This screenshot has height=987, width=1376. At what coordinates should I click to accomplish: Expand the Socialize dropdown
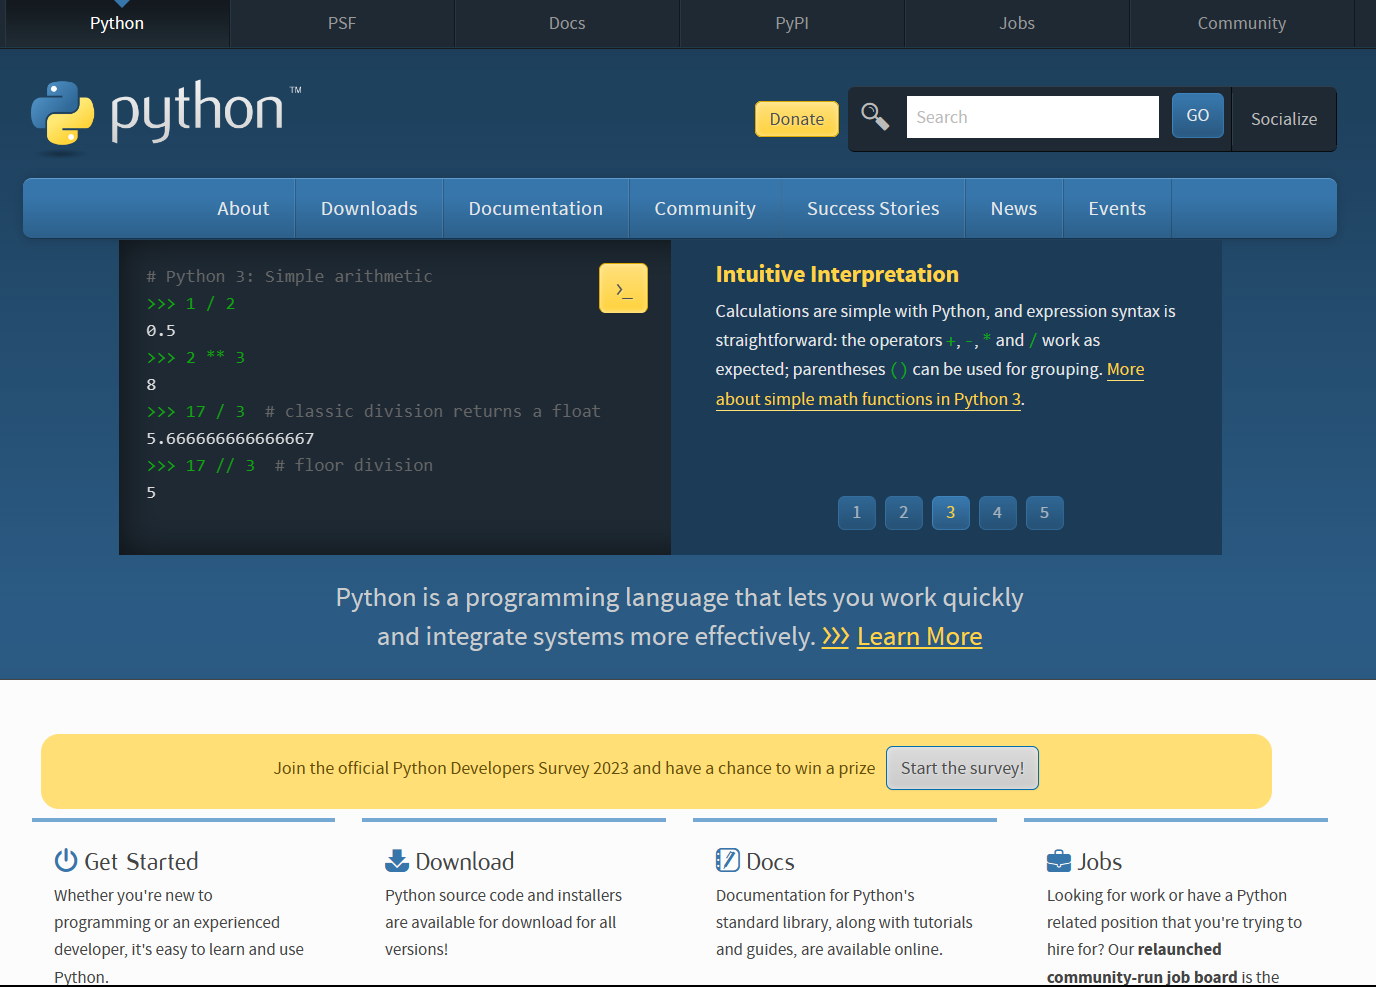(1284, 119)
